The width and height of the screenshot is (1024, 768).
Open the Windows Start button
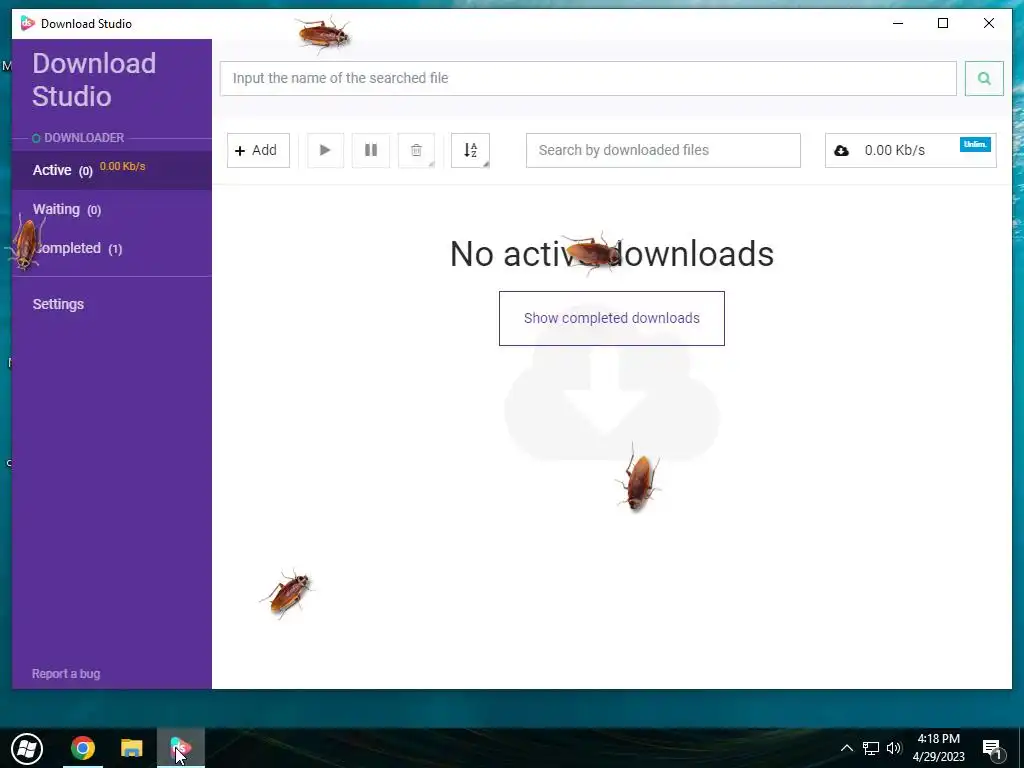27,748
